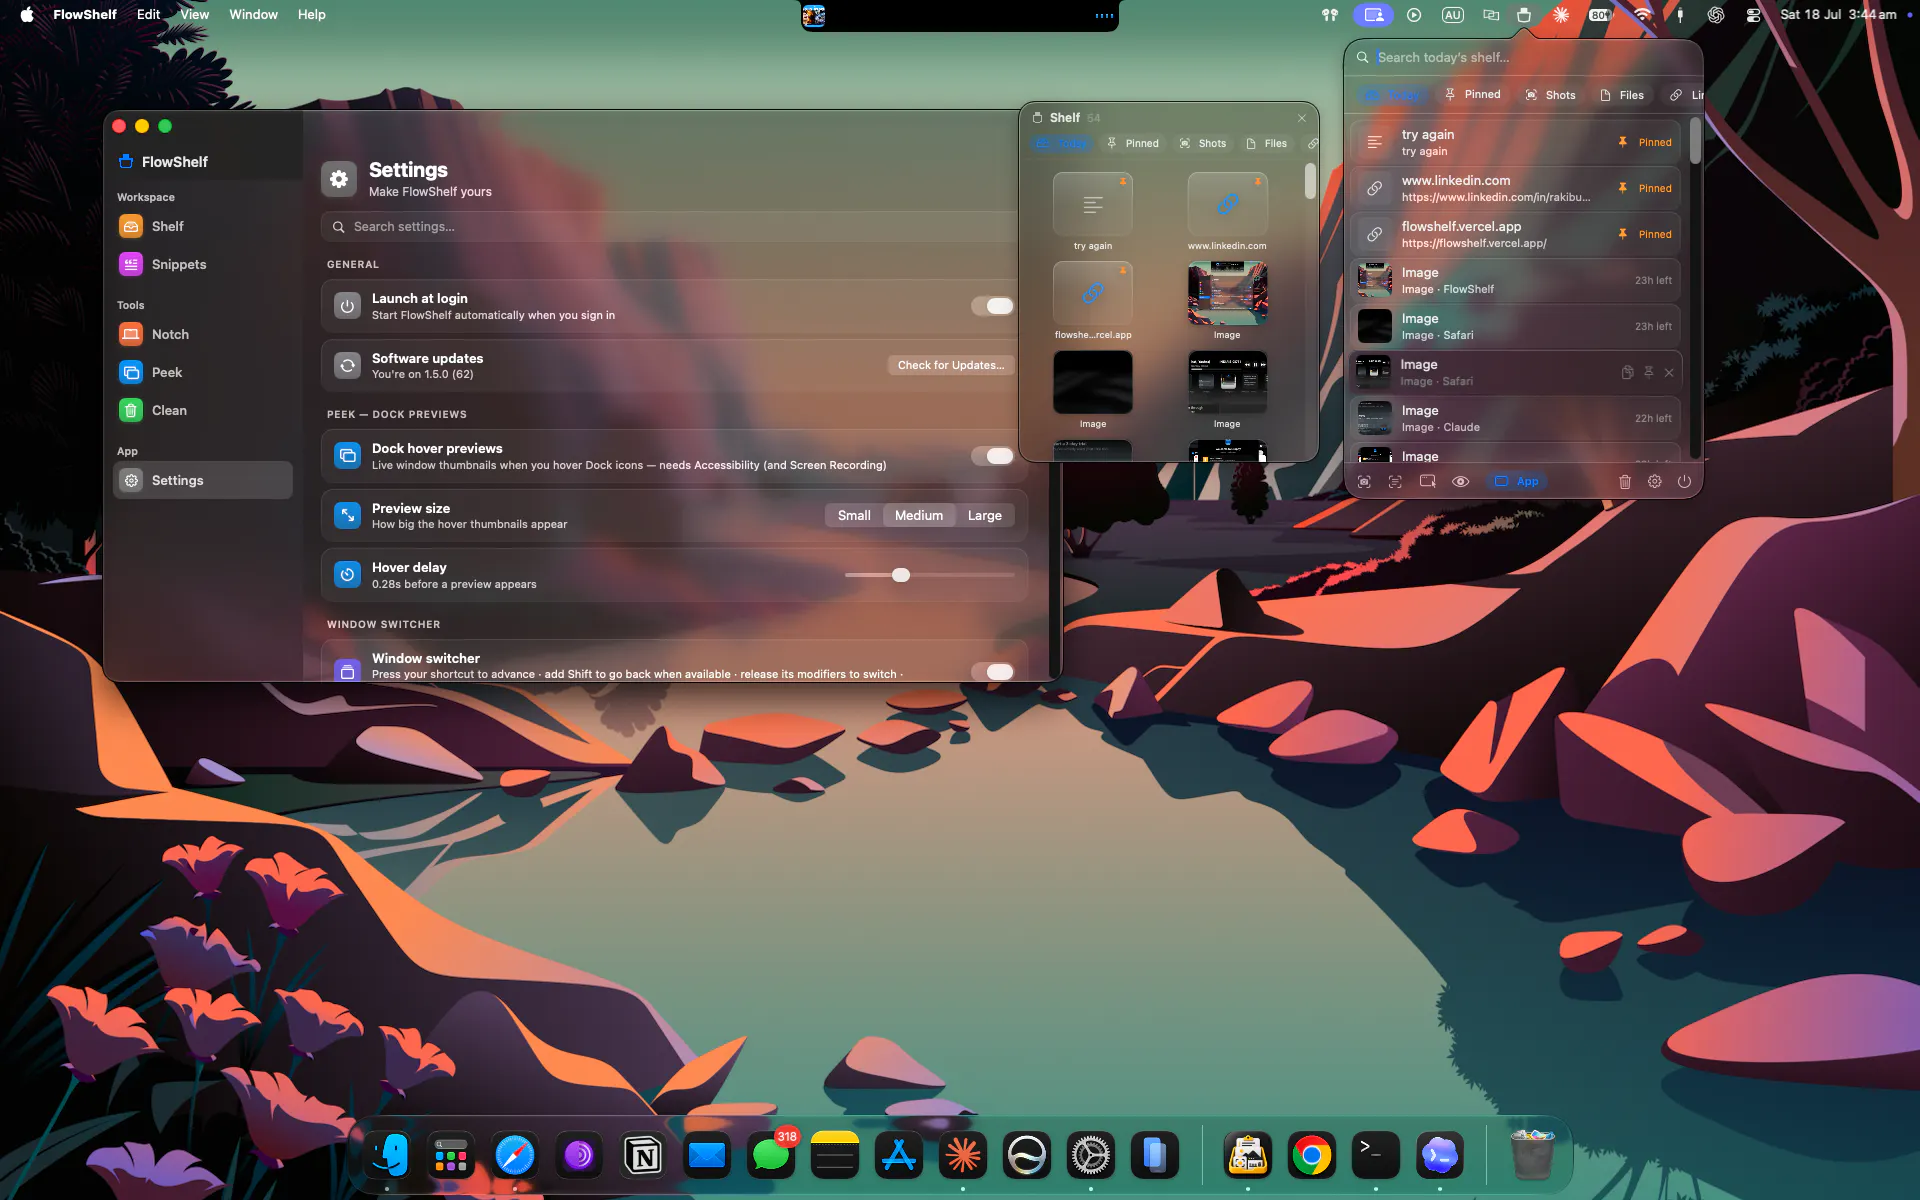The width and height of the screenshot is (1920, 1200).
Task: Select the Files tab in the Shelf window
Action: (x=1267, y=144)
